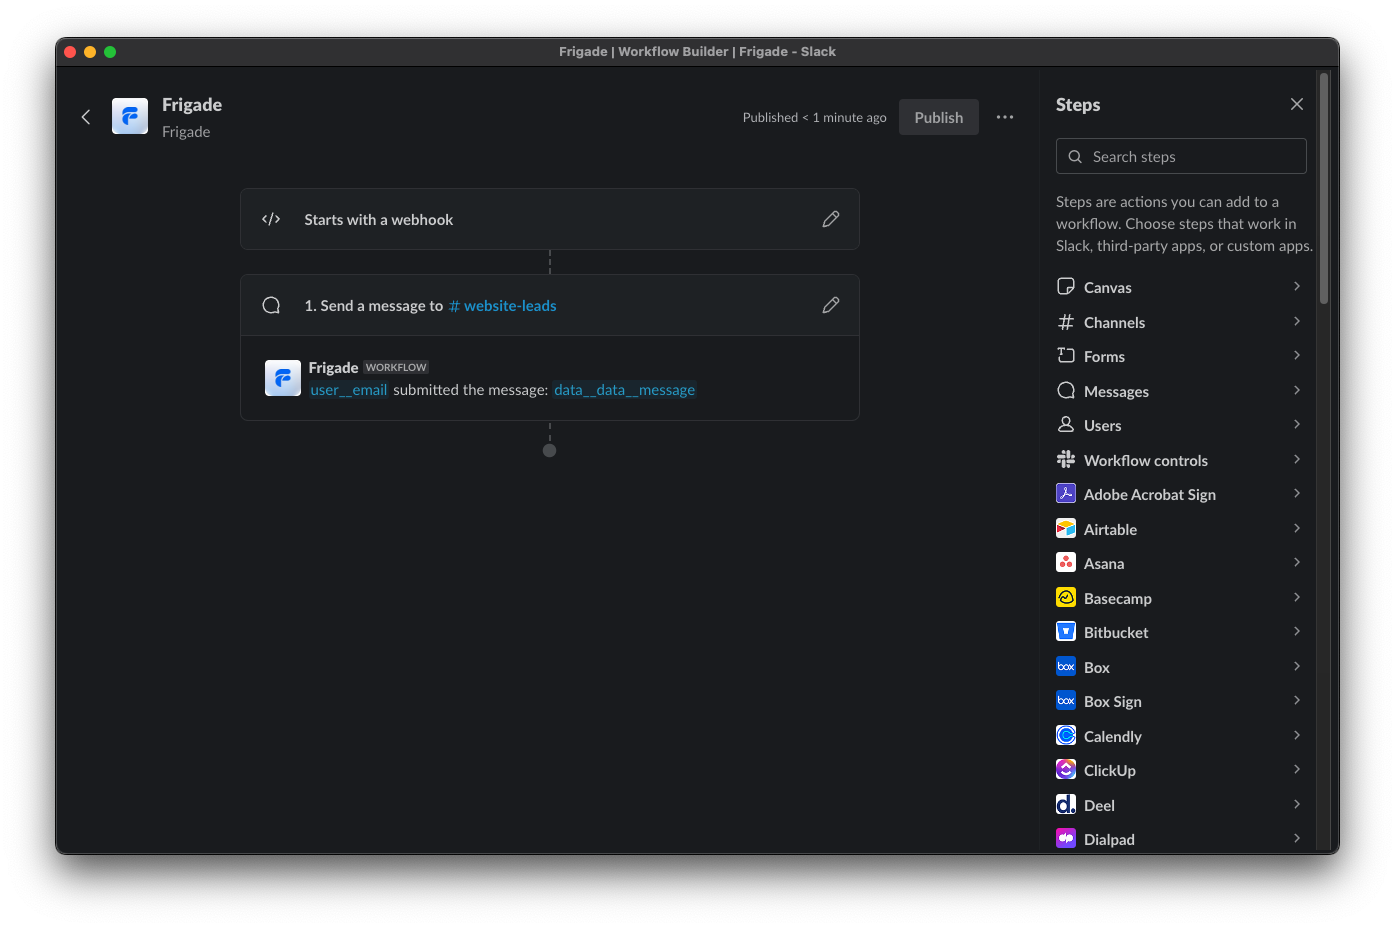Open the ClickUp step category
This screenshot has height=928, width=1395.
[x=1180, y=770]
